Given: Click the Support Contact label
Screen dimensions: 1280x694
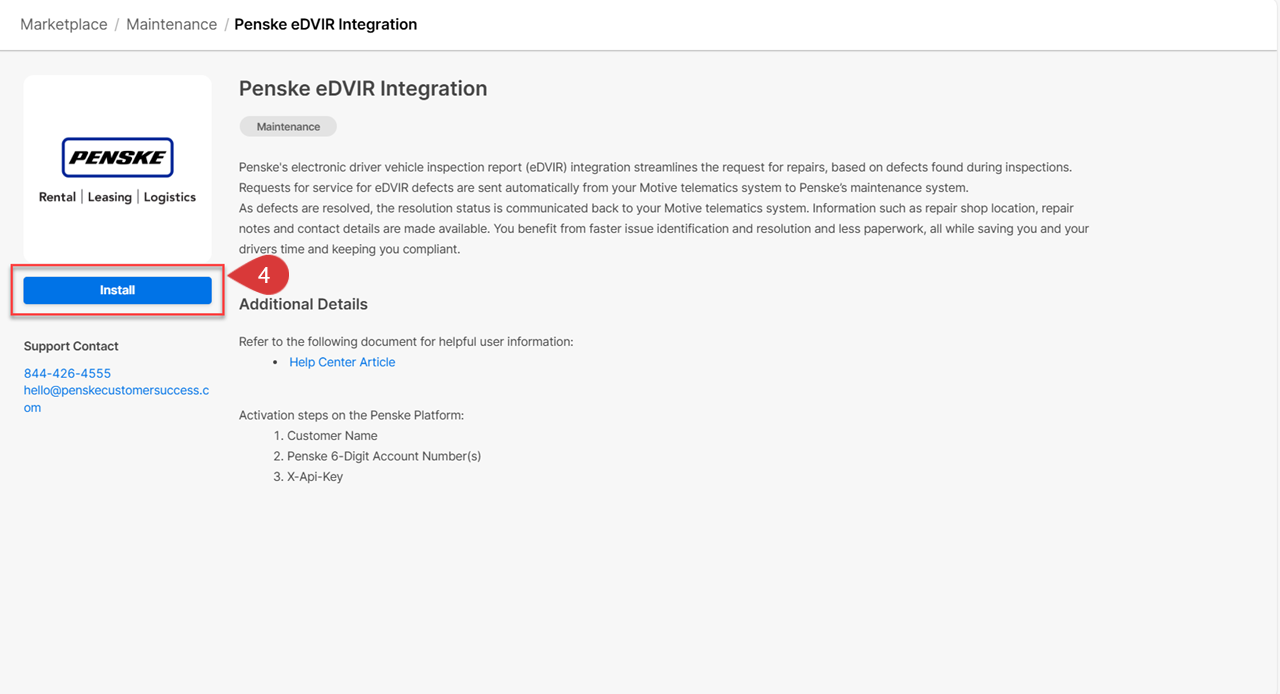Looking at the screenshot, I should [71, 346].
